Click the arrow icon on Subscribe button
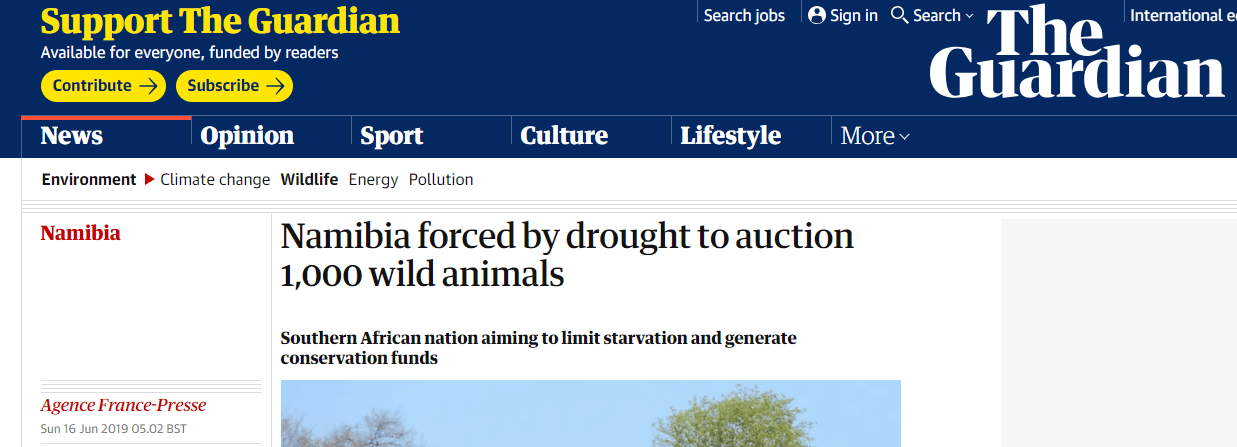The width and height of the screenshot is (1237, 447). [x=276, y=86]
